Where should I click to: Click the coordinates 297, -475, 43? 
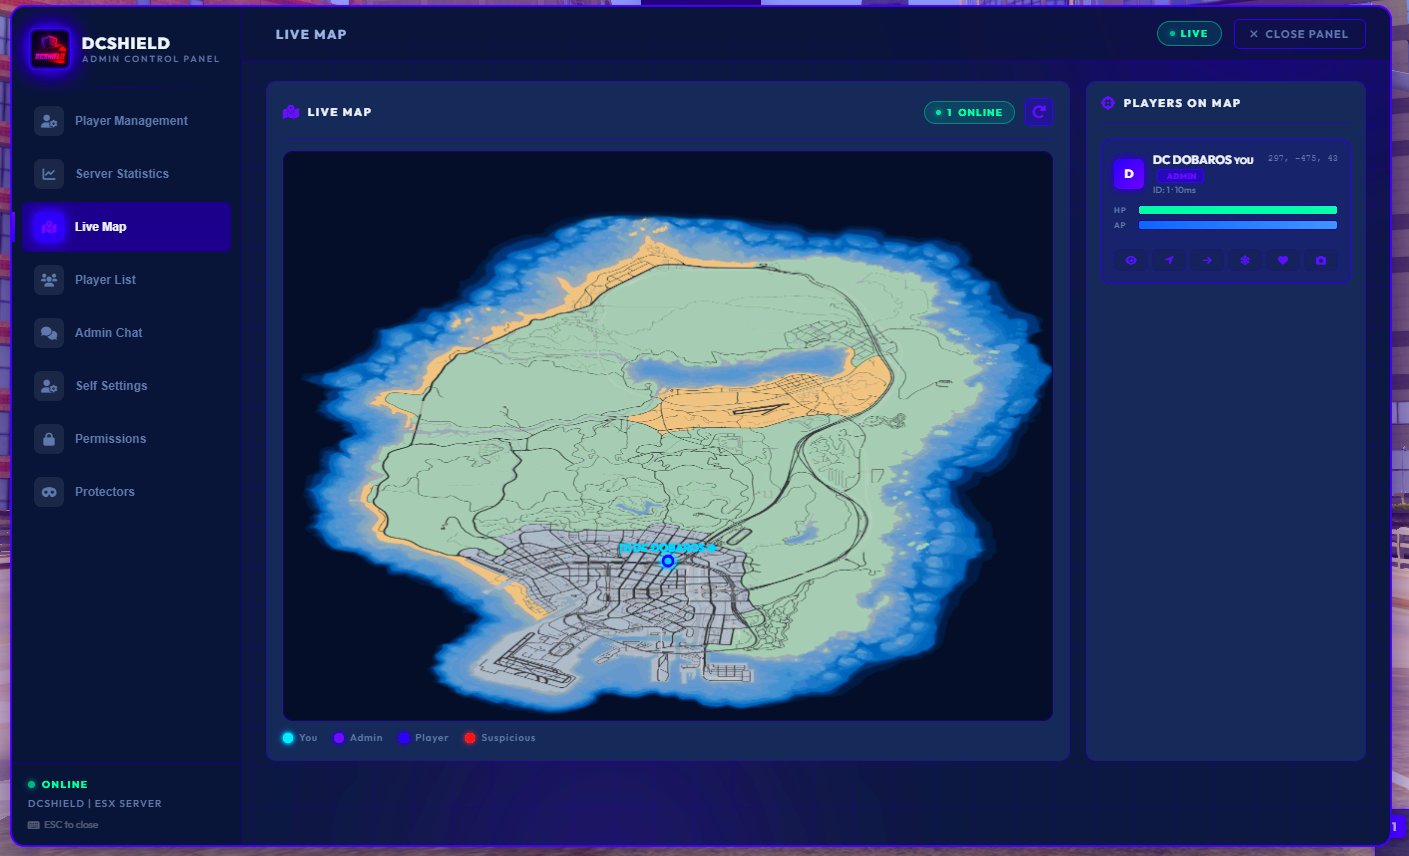coord(1302,158)
